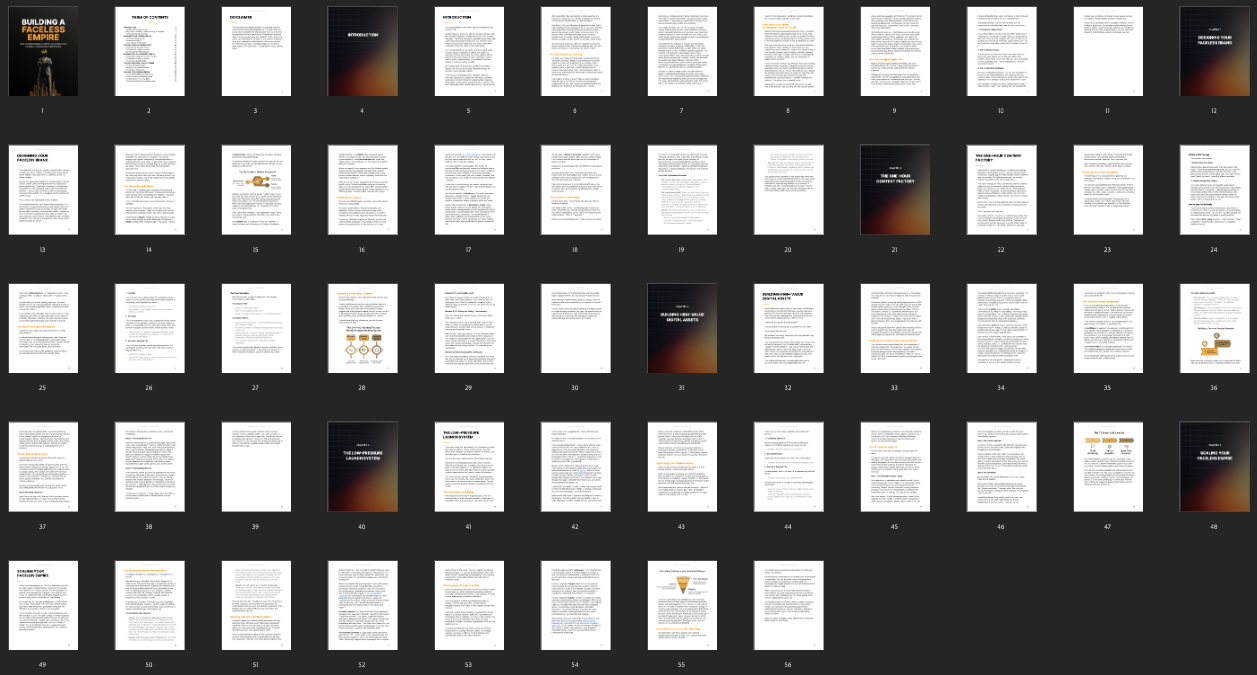
Task: Click page 55 with the funnel diagram
Action: 681,605
